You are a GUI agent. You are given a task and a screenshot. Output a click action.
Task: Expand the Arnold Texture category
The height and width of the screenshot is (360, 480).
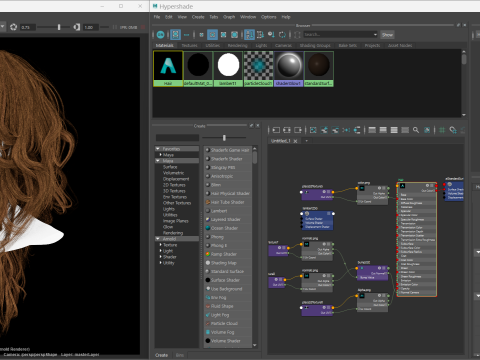[161, 245]
